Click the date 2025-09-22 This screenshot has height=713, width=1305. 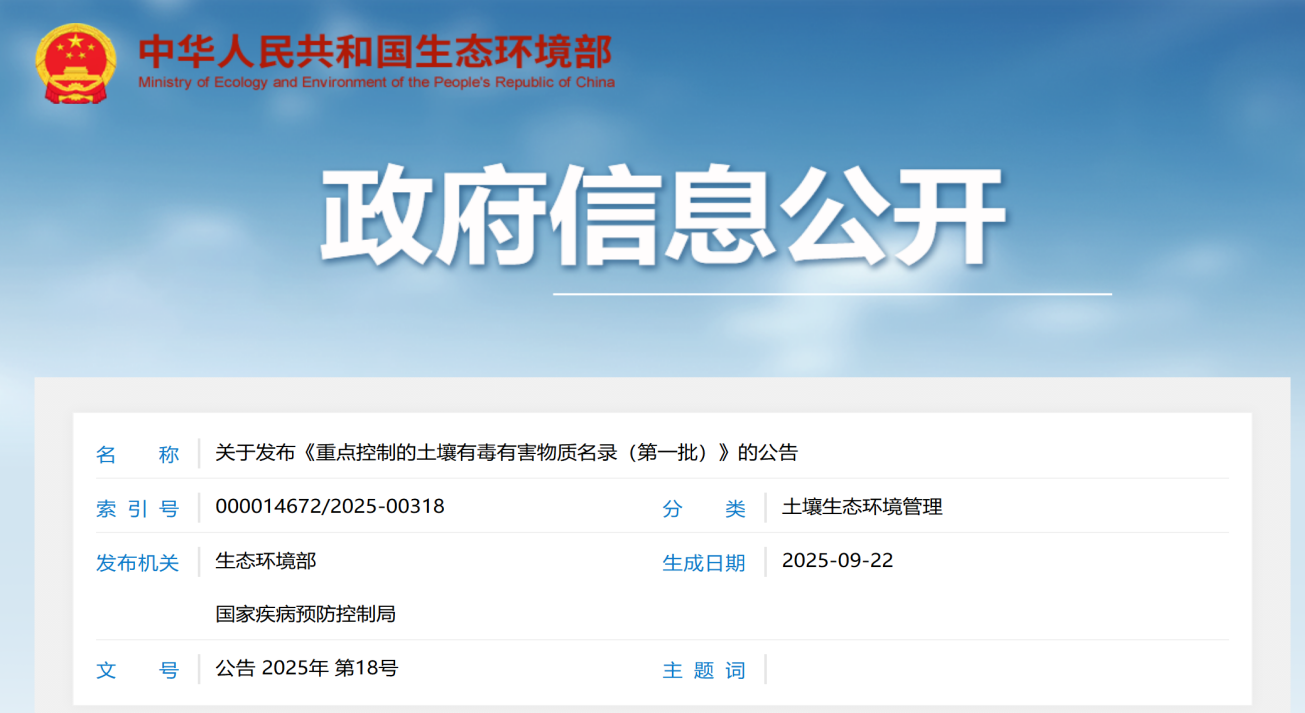pyautogui.click(x=837, y=561)
